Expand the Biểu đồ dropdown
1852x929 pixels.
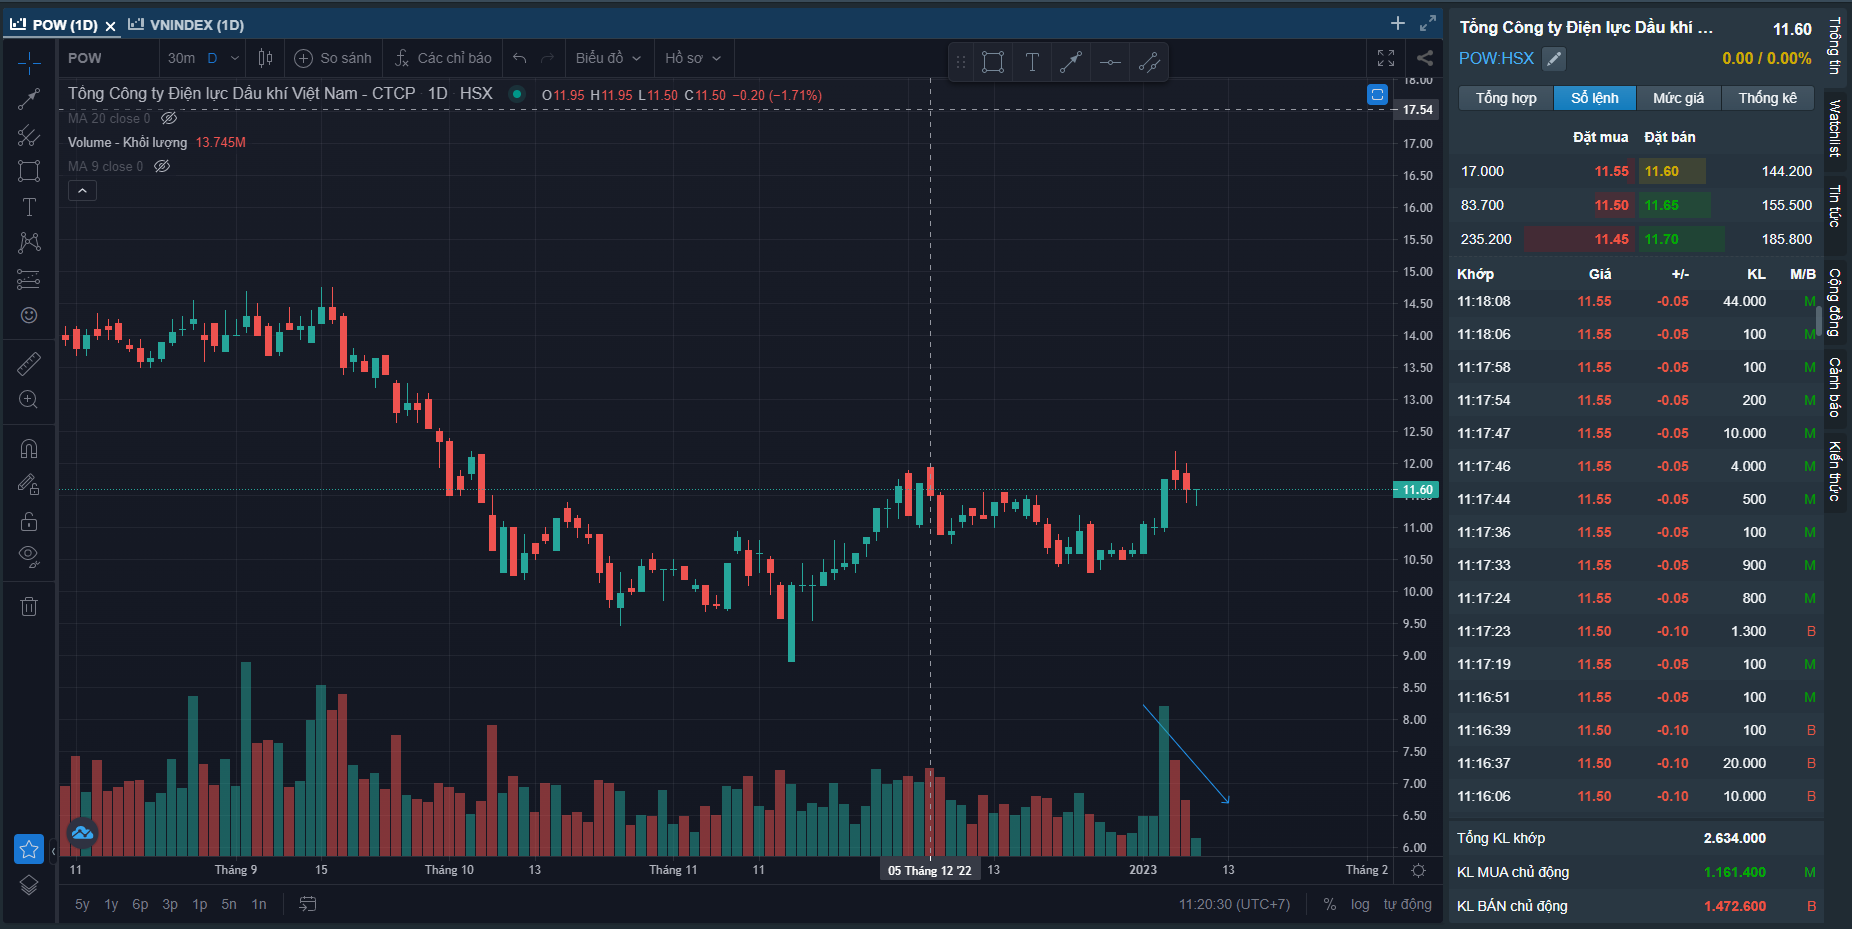(x=608, y=58)
